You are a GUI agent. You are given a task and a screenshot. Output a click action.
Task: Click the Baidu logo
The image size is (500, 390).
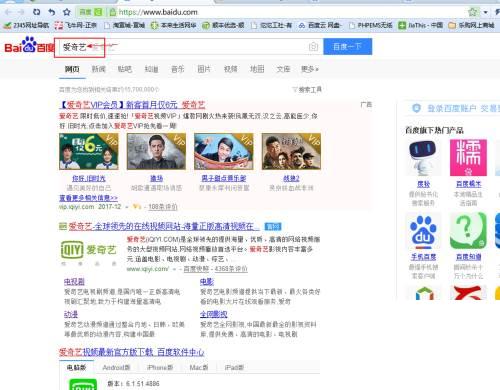click(x=29, y=46)
